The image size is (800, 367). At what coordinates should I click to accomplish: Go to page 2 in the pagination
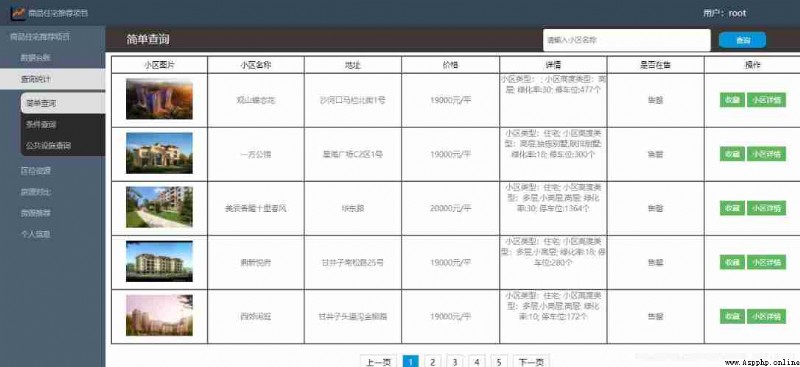[x=432, y=362]
